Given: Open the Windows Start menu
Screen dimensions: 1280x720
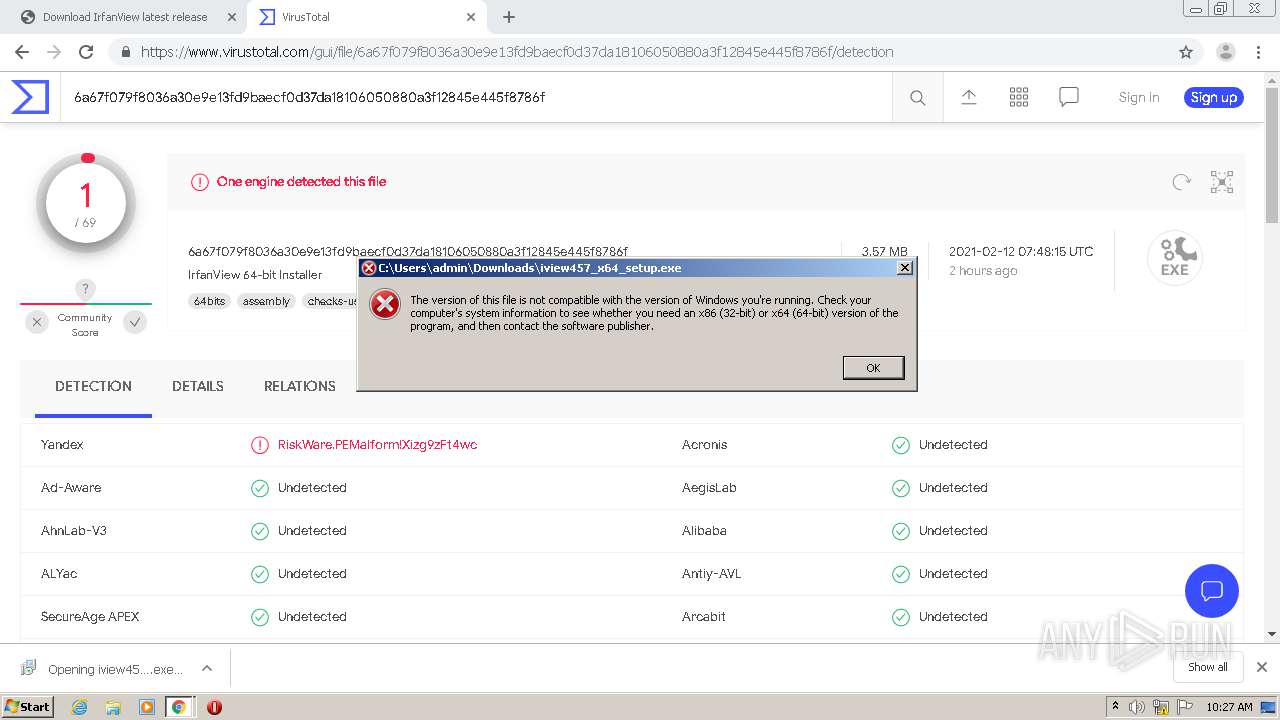Looking at the screenshot, I should click(x=28, y=707).
